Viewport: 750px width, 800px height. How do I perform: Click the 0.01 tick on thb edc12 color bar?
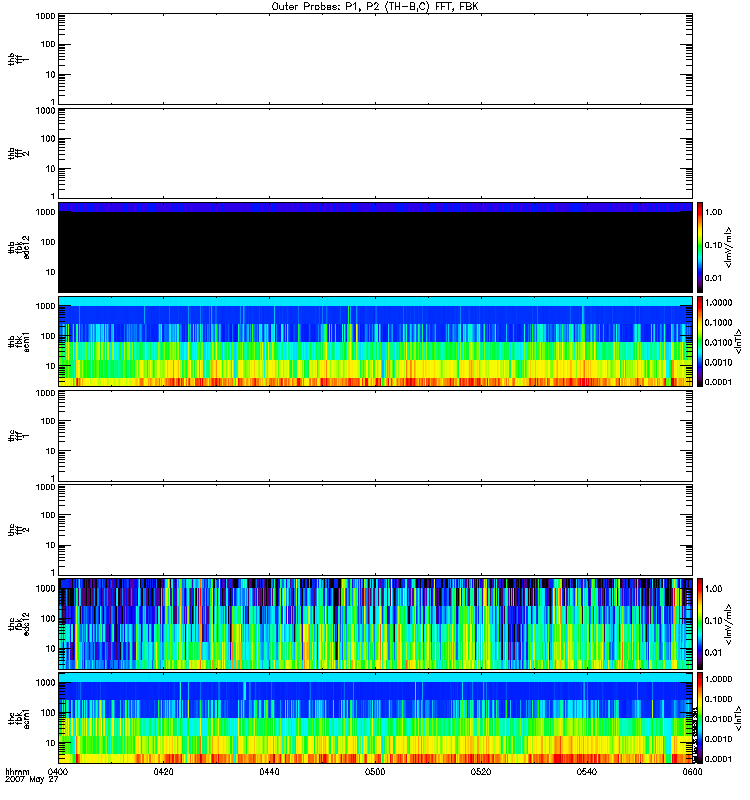pyautogui.click(x=713, y=278)
